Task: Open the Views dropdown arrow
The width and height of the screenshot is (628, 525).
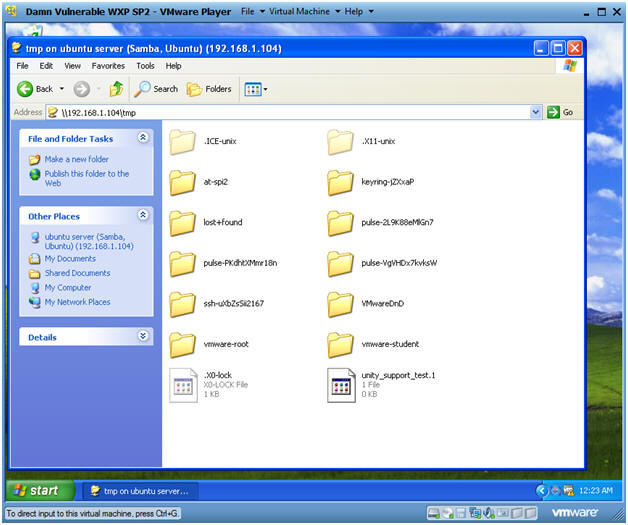Action: (x=265, y=89)
